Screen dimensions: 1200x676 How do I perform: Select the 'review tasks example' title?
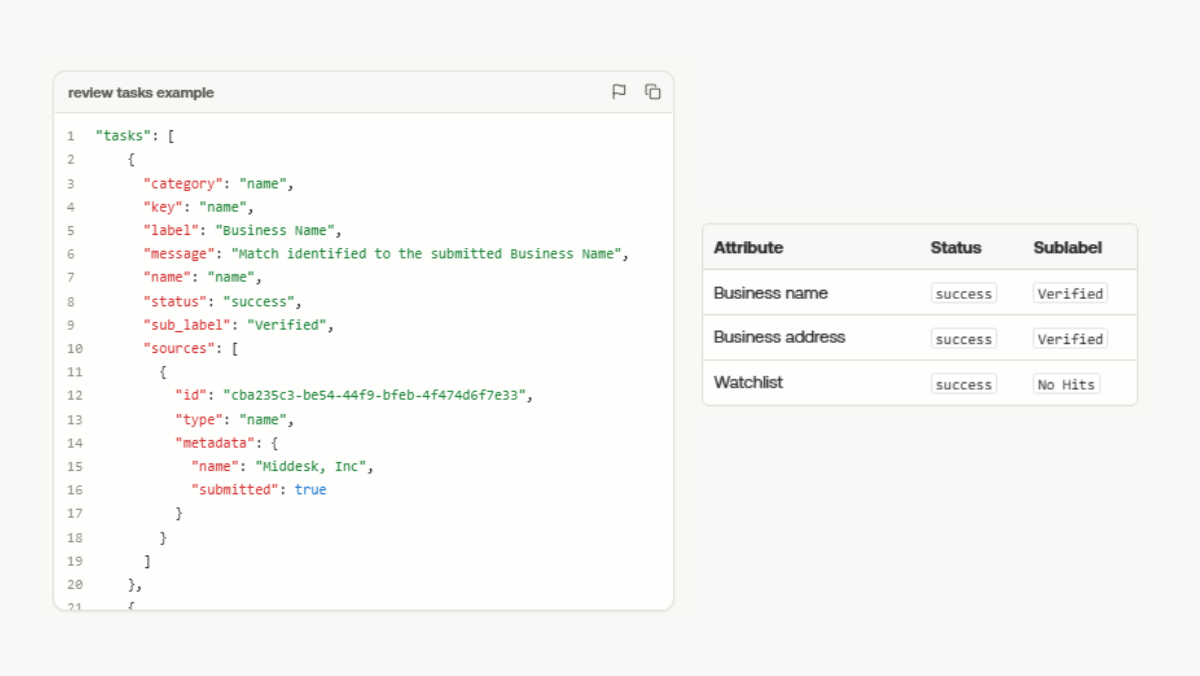click(x=141, y=92)
